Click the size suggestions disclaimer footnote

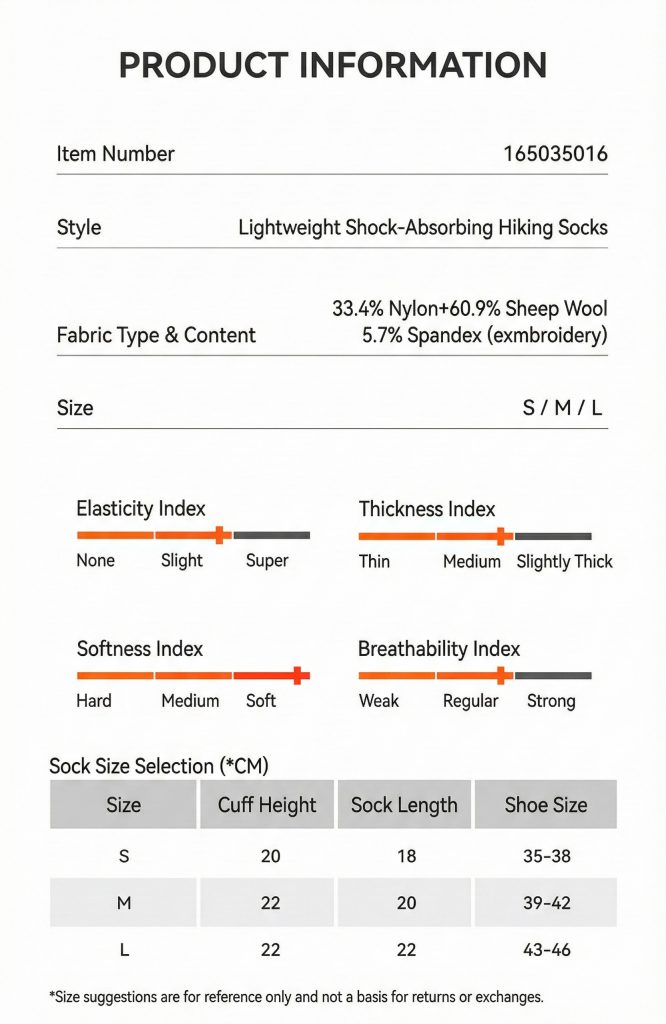coord(296,996)
